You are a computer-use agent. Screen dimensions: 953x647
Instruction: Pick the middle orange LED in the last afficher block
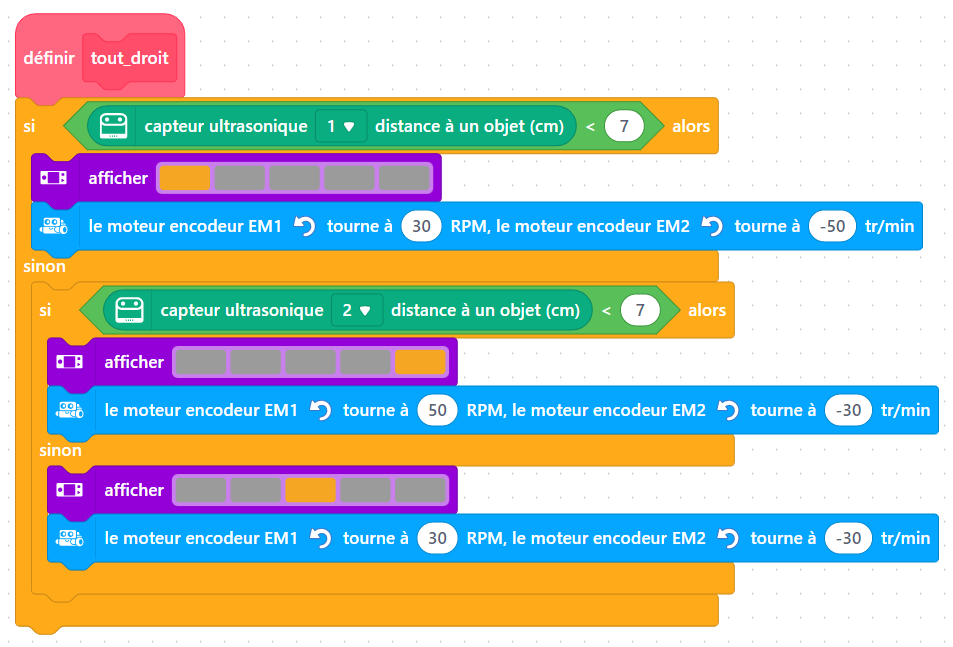310,490
